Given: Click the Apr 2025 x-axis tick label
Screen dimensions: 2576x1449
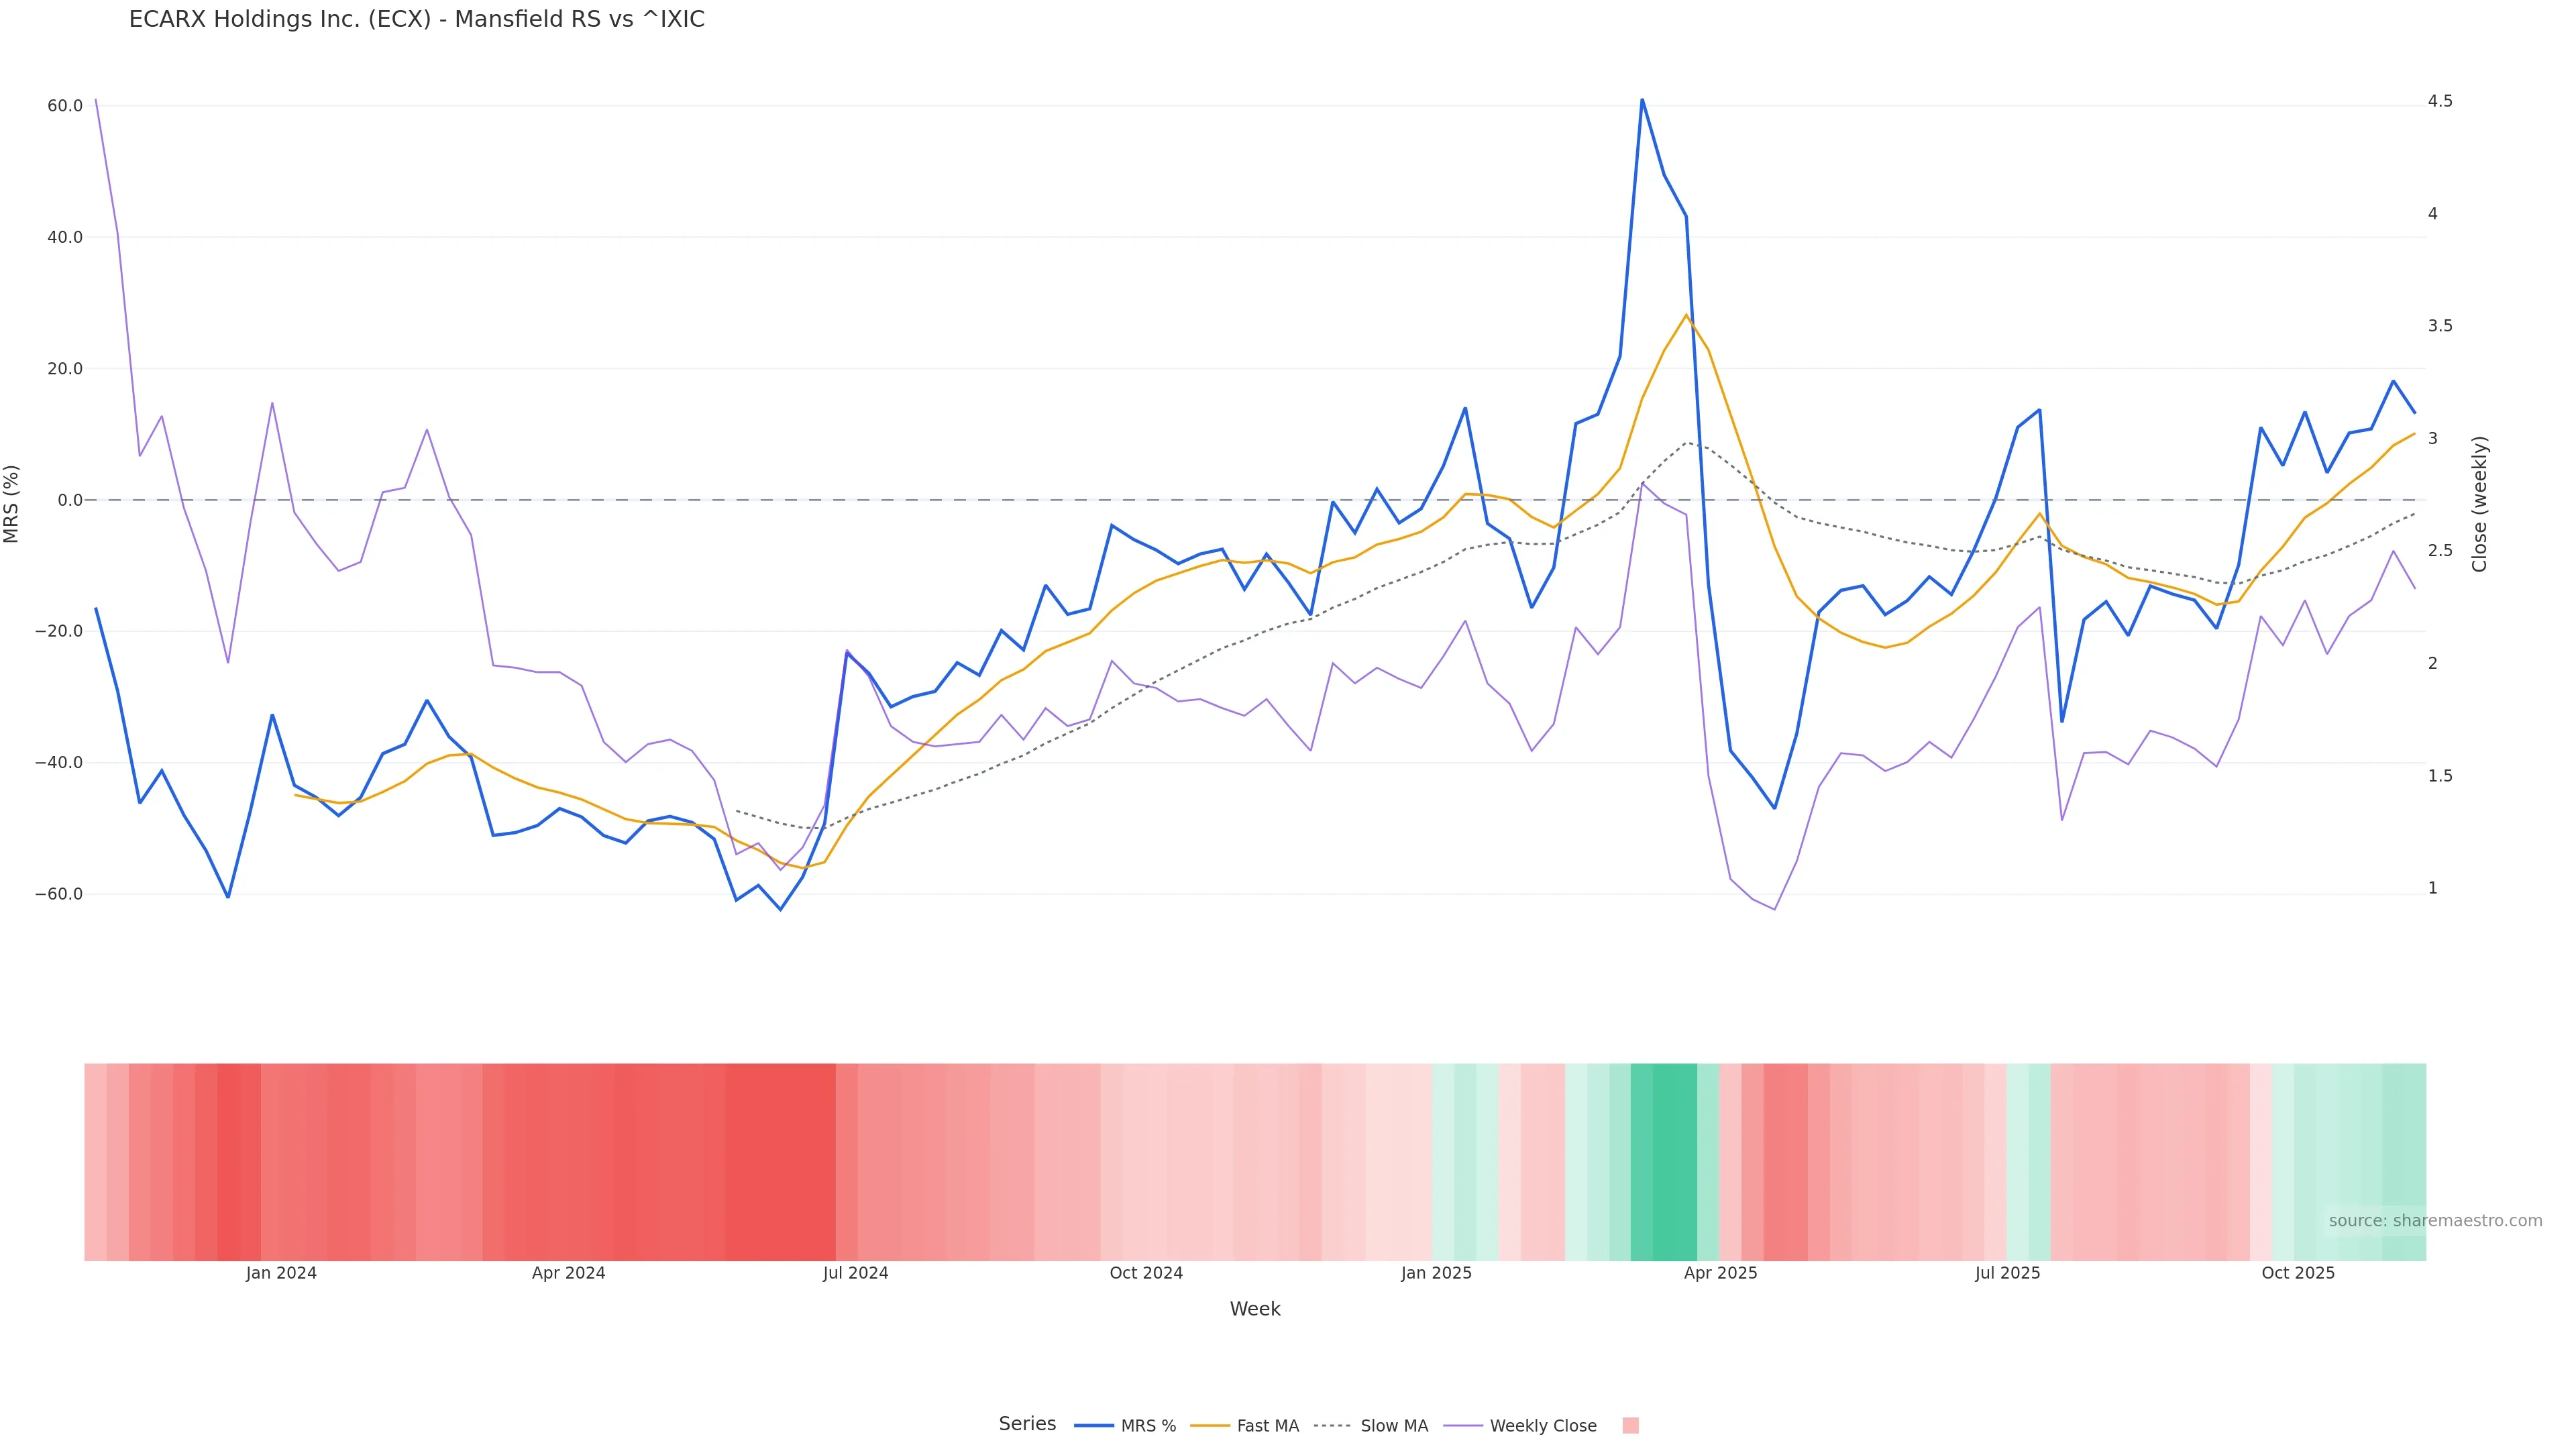Looking at the screenshot, I should pyautogui.click(x=1720, y=1273).
